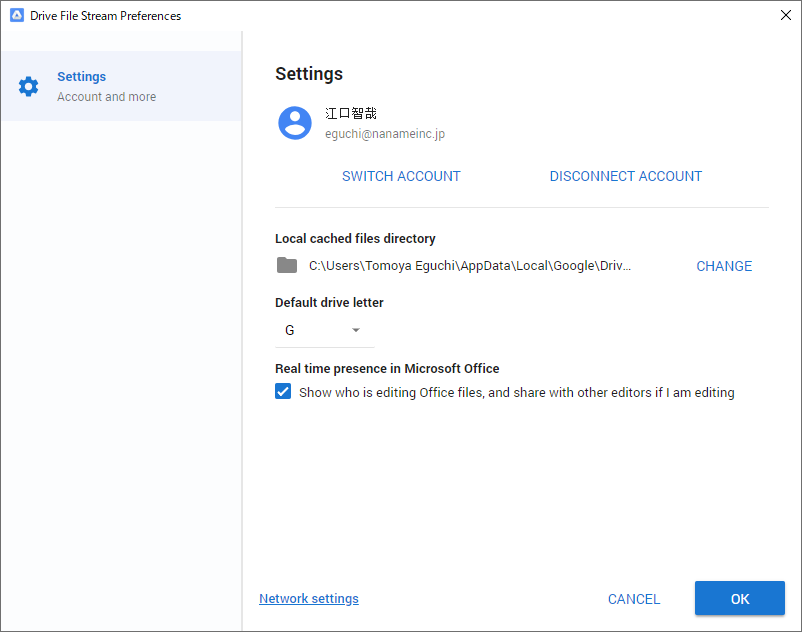Click the Drive File Stream title bar logo
The width and height of the screenshot is (802, 632).
(17, 15)
